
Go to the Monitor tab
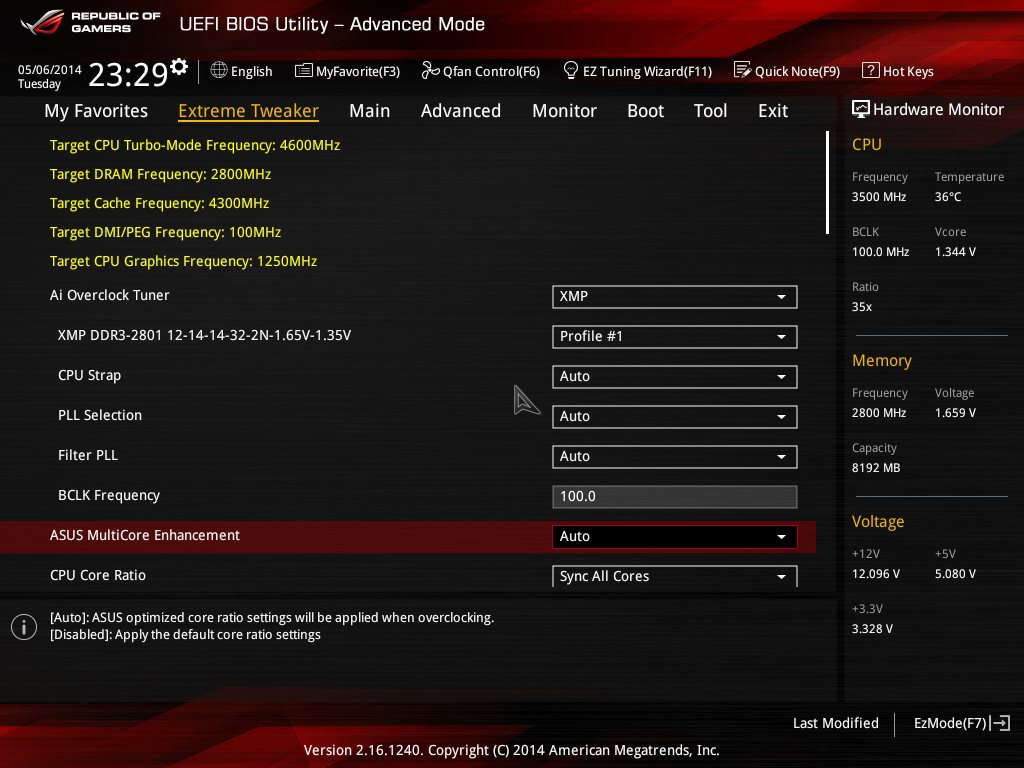tap(564, 111)
